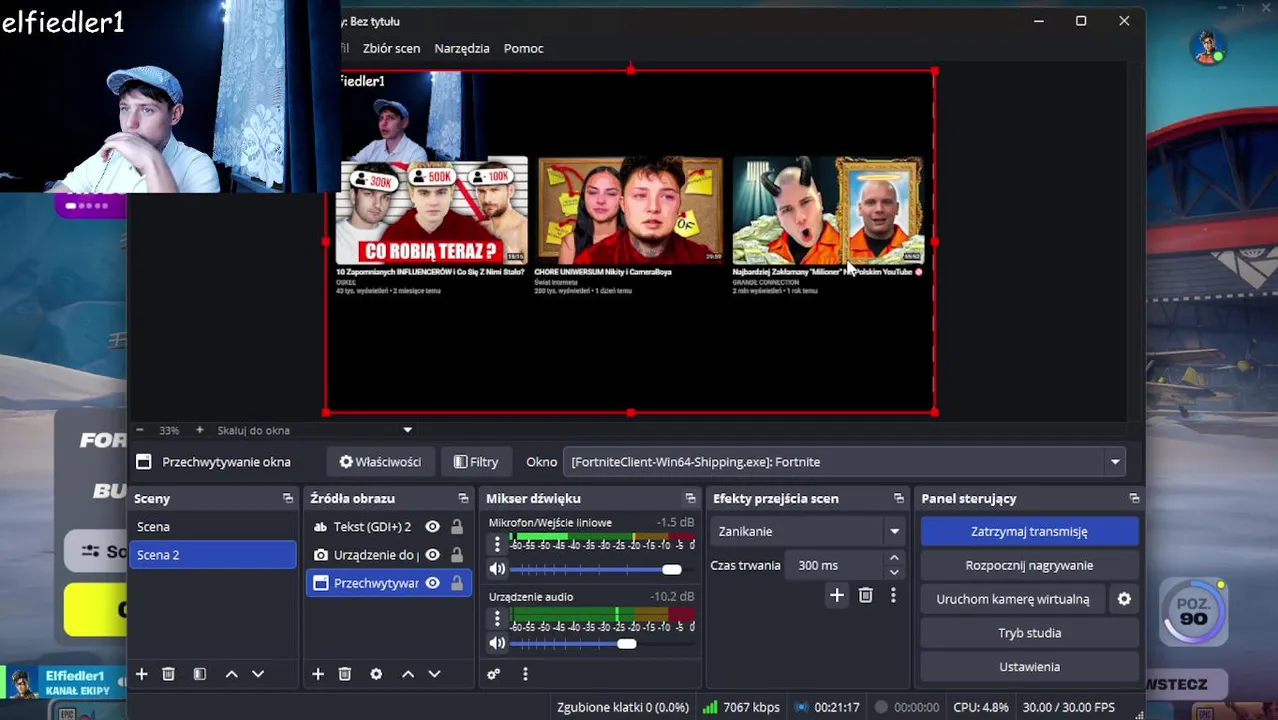Open Ustawienia from control panel
The height and width of the screenshot is (720, 1278).
(x=1029, y=667)
